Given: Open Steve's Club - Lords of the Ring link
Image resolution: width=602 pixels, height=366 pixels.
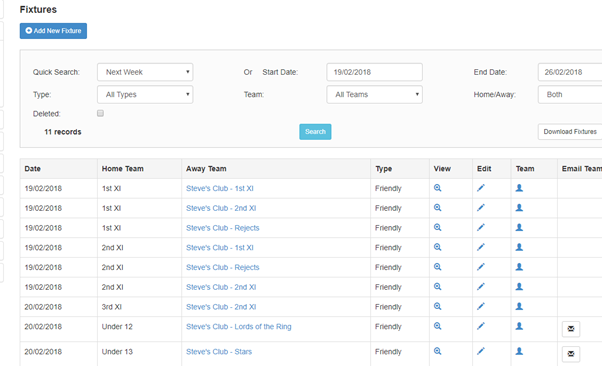Looking at the screenshot, I should (238, 326).
